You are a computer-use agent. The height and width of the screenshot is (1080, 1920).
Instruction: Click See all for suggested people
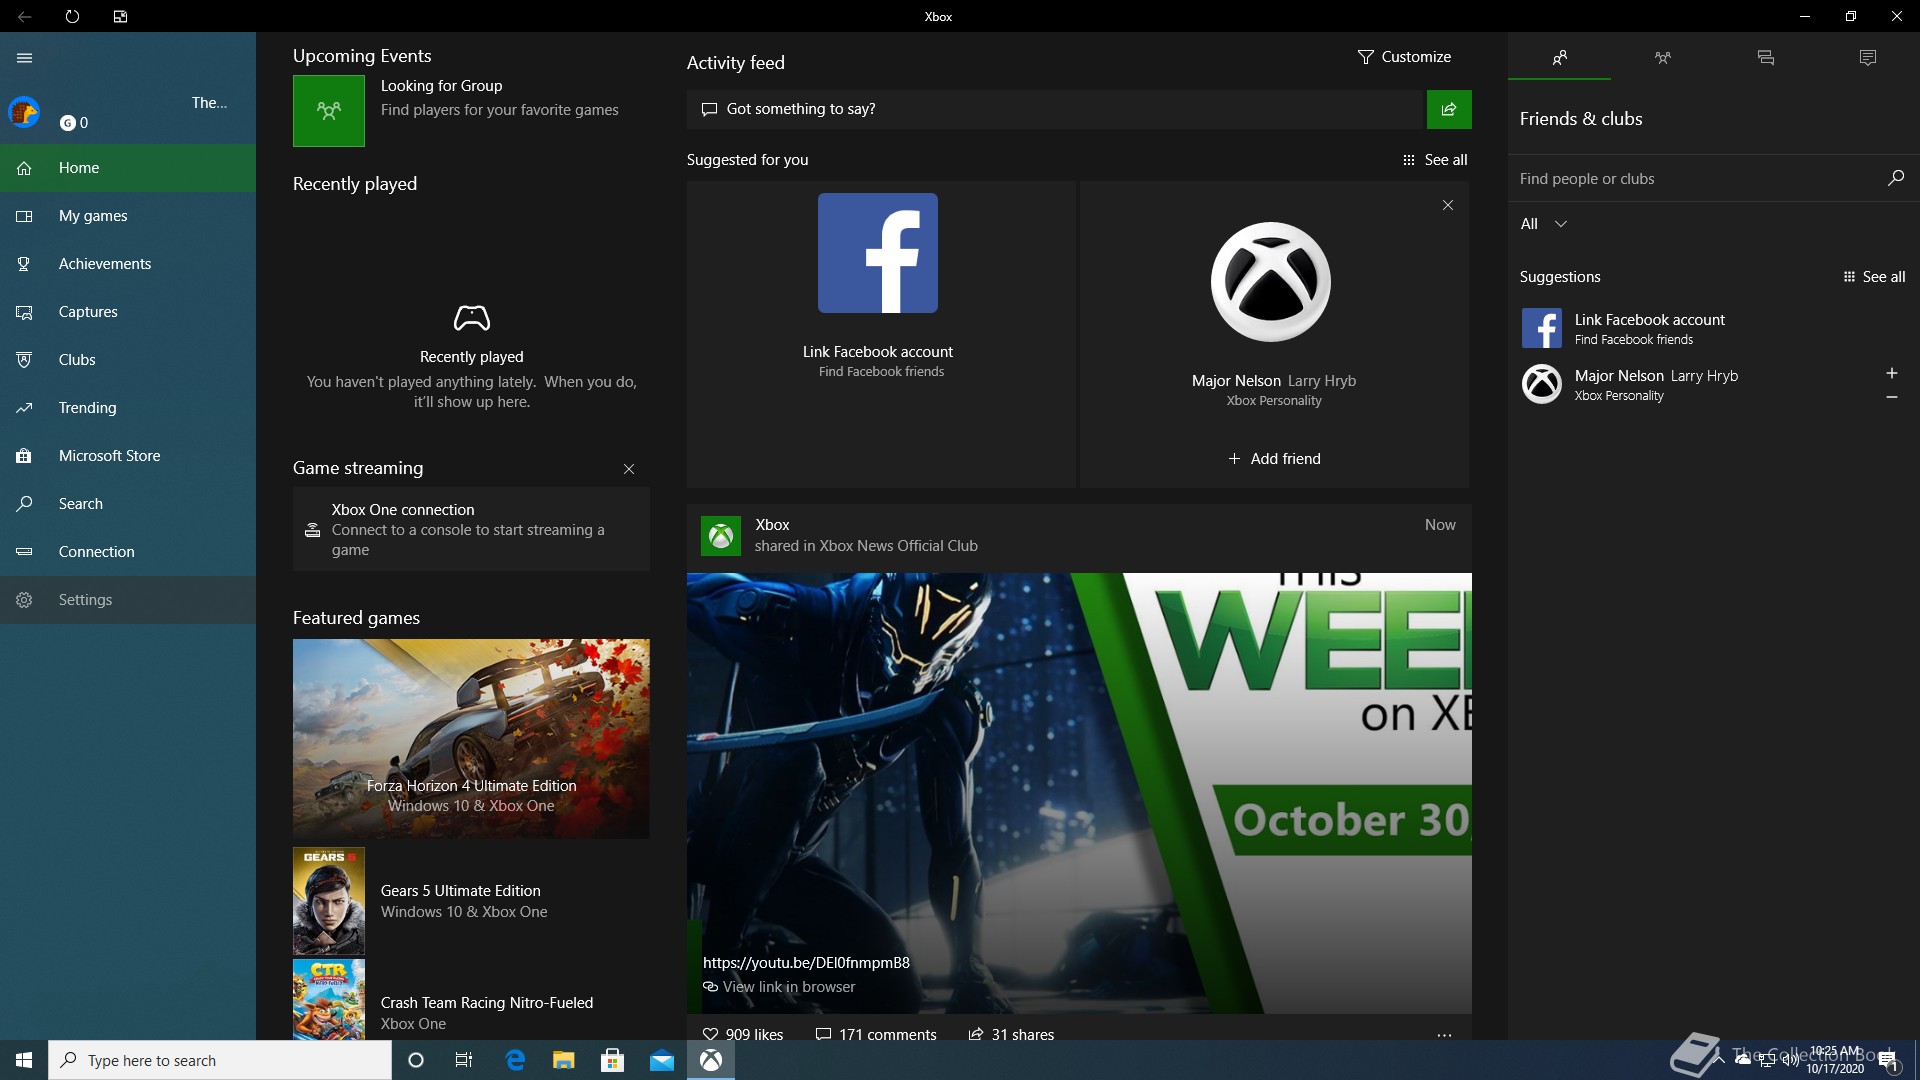tap(1435, 160)
